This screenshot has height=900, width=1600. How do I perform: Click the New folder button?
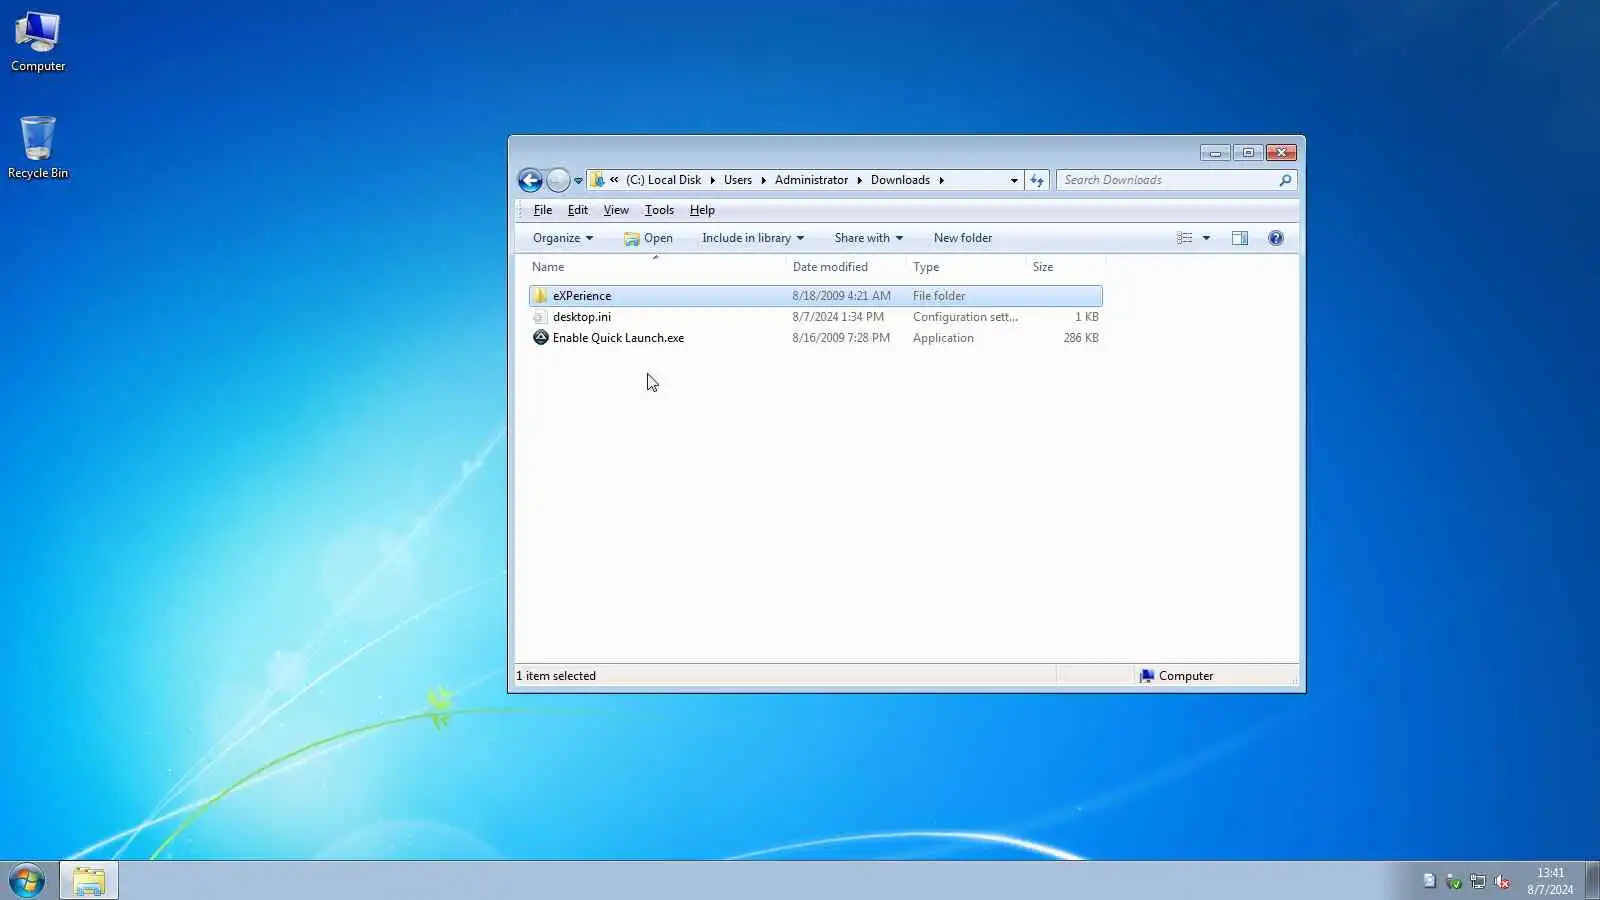963,238
